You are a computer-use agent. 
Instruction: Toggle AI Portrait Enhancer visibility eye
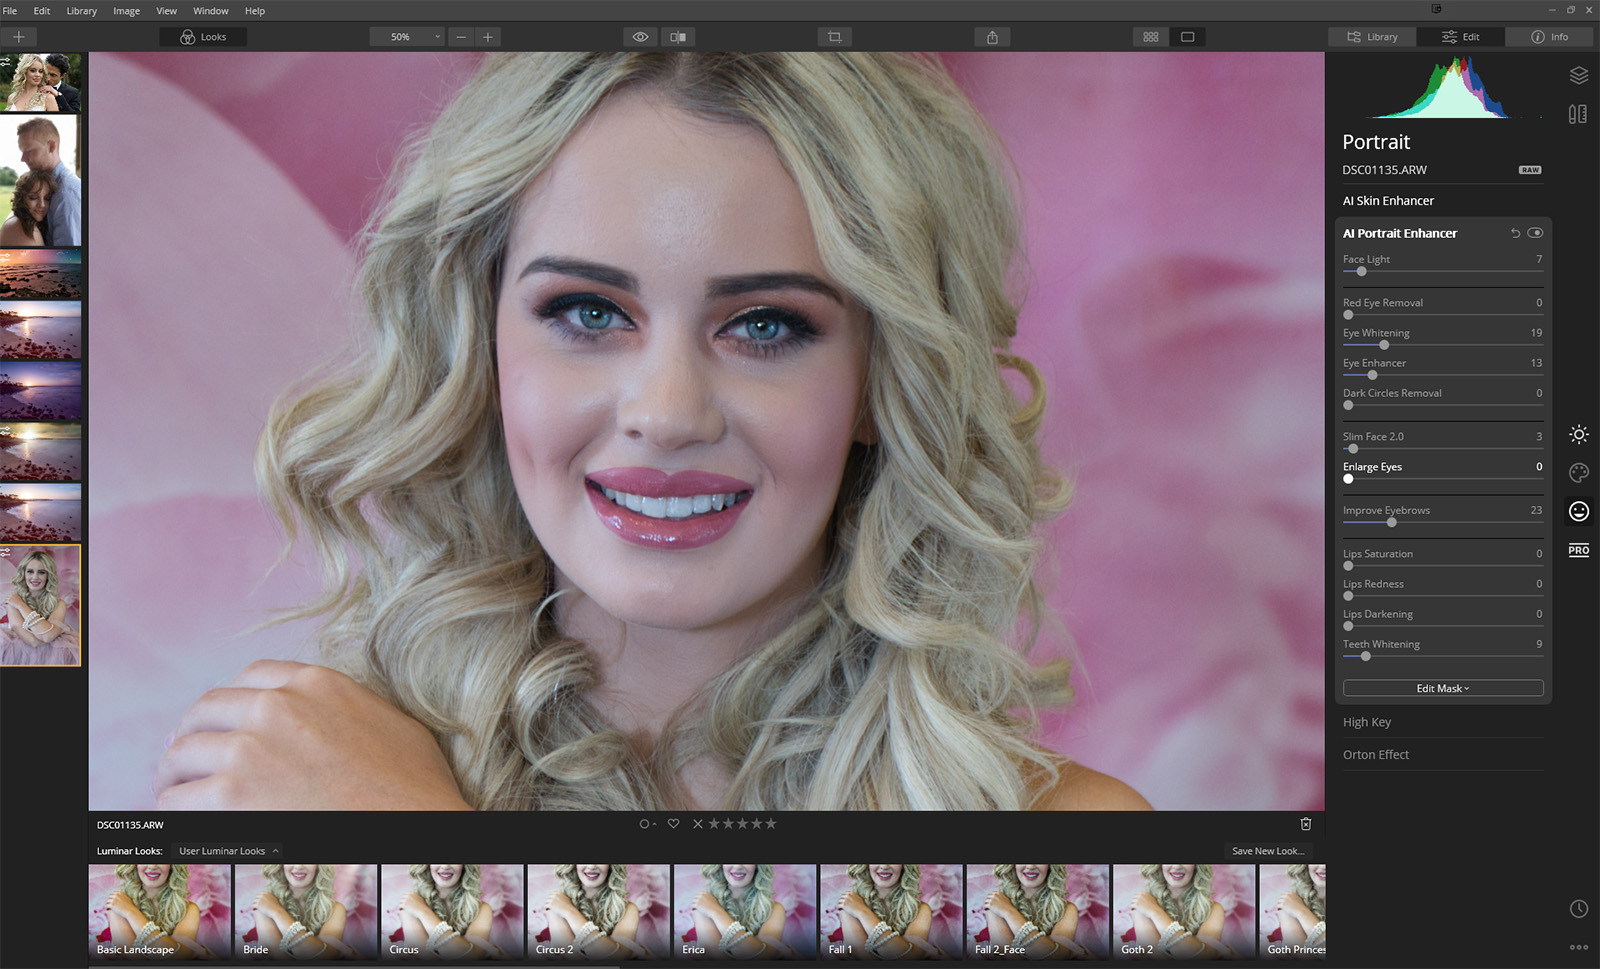coord(1535,233)
